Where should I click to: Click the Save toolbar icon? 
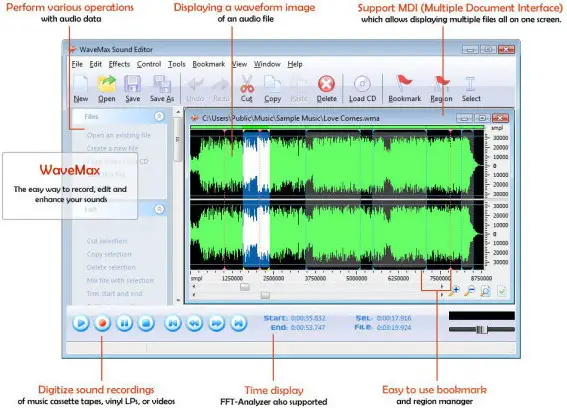pyautogui.click(x=132, y=84)
